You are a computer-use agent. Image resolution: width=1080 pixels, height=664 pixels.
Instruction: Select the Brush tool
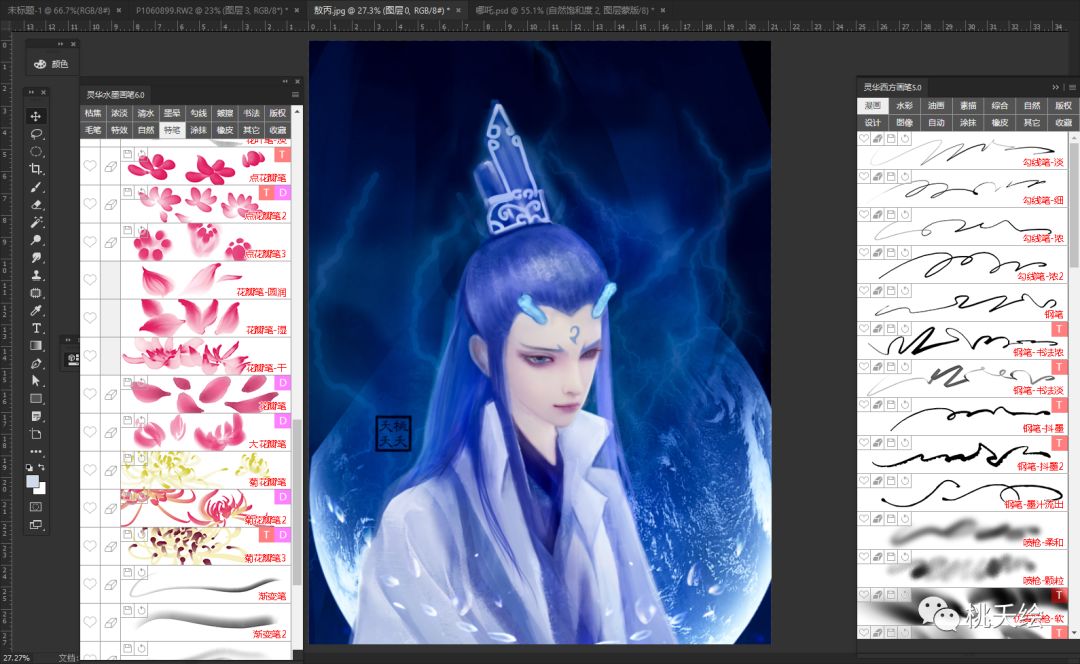(37, 187)
